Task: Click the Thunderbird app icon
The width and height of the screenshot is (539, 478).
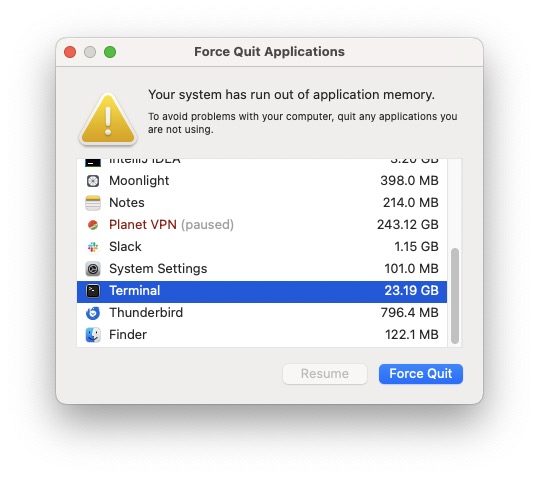Action: (93, 313)
